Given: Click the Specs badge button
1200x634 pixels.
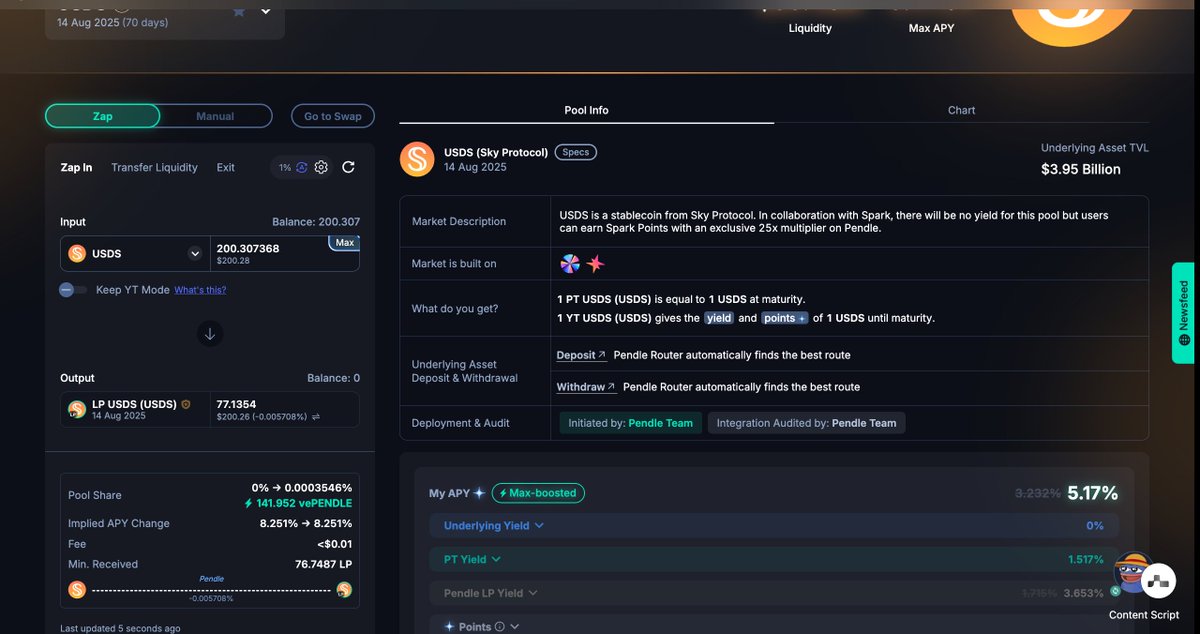Looking at the screenshot, I should (x=576, y=152).
